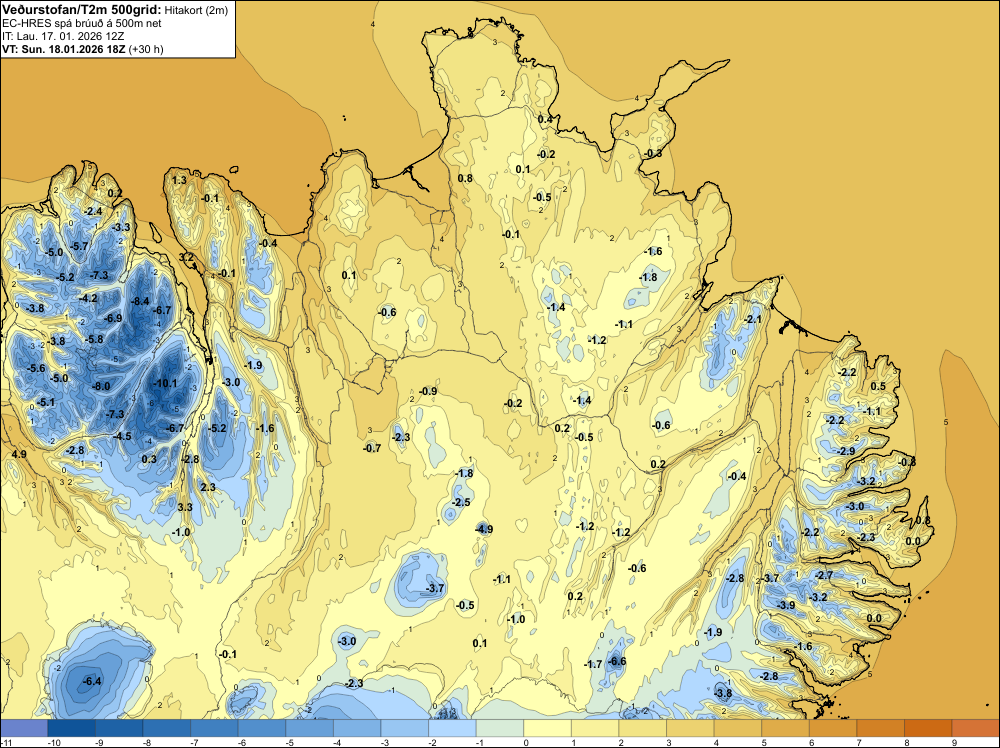Screen dimensions: 1000x748
Task: Click the legend color band between -2 and -1
Action: (452, 728)
